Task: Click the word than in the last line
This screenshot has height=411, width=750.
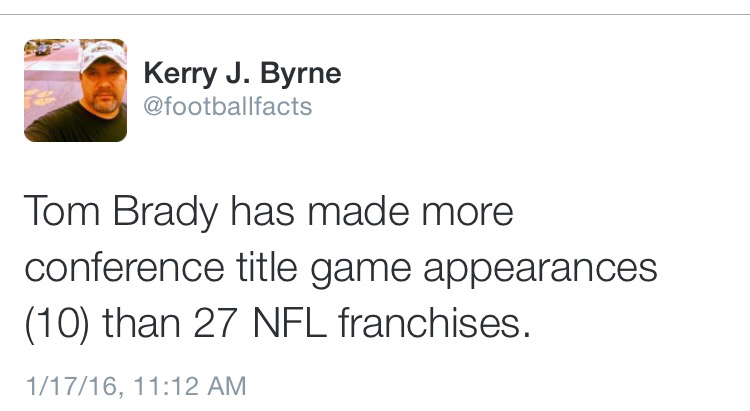Action: [142, 322]
